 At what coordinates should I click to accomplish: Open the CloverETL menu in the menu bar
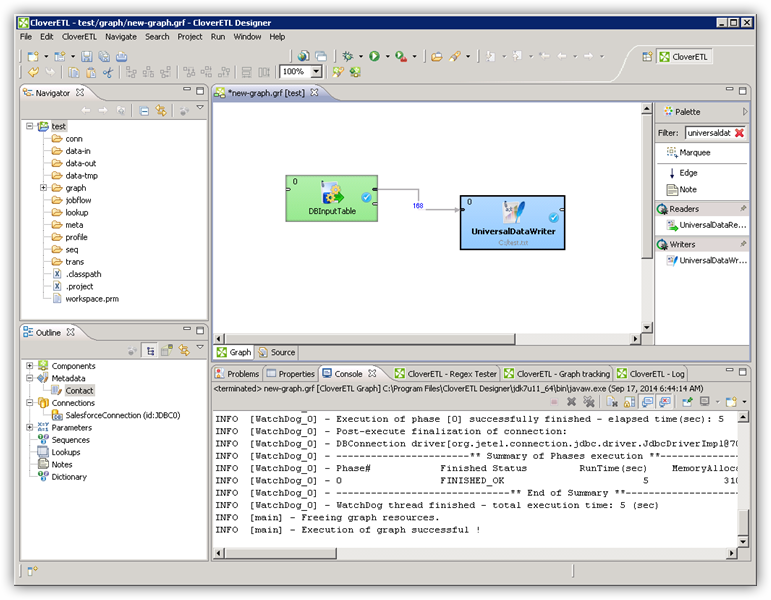(x=79, y=36)
